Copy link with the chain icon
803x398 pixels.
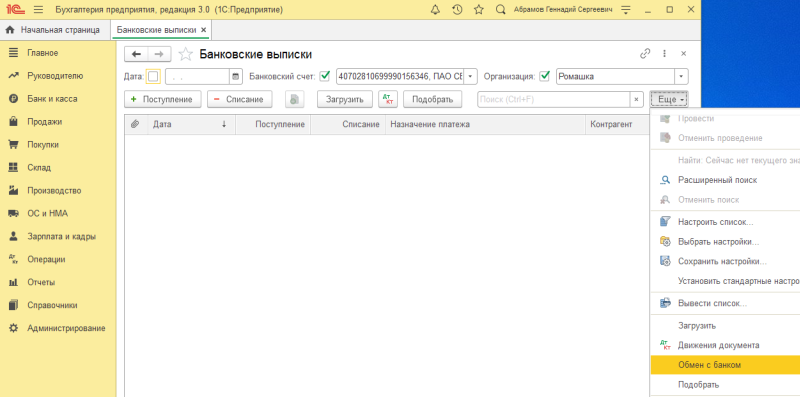(645, 53)
